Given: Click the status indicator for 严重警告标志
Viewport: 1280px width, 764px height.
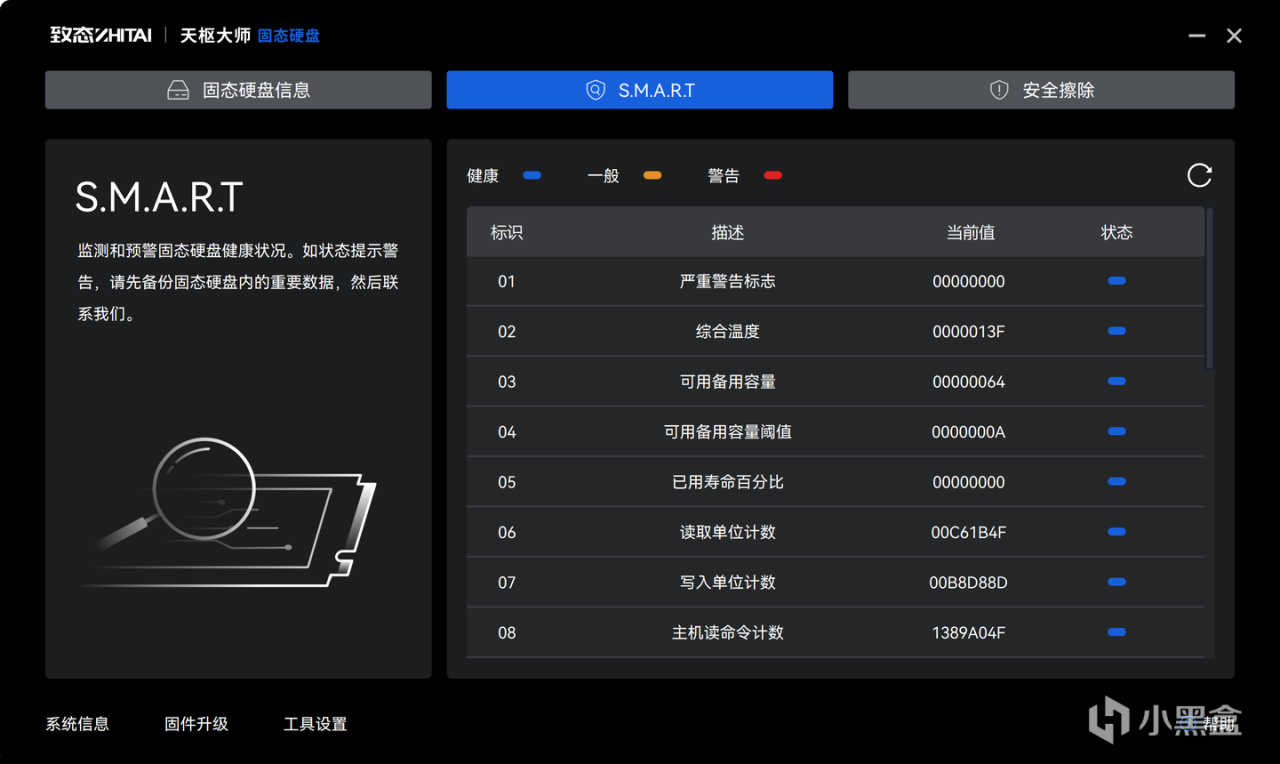Looking at the screenshot, I should tap(1117, 281).
